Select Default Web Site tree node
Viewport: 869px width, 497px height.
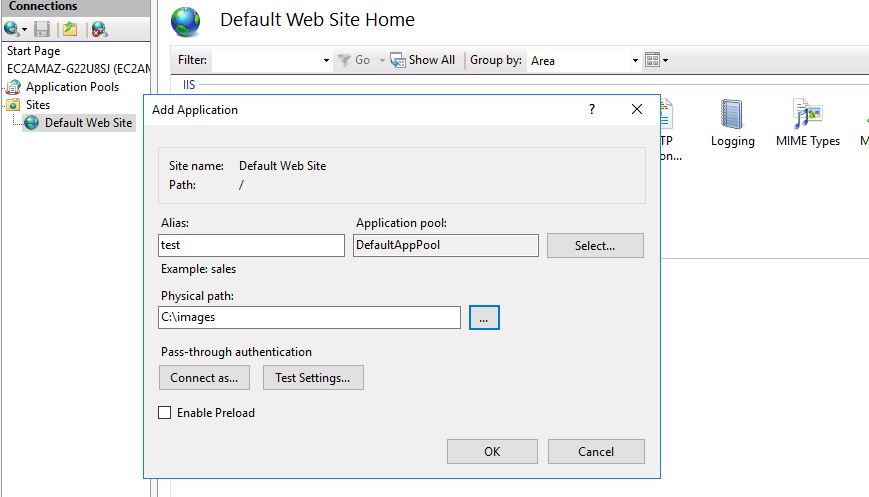(x=88, y=122)
